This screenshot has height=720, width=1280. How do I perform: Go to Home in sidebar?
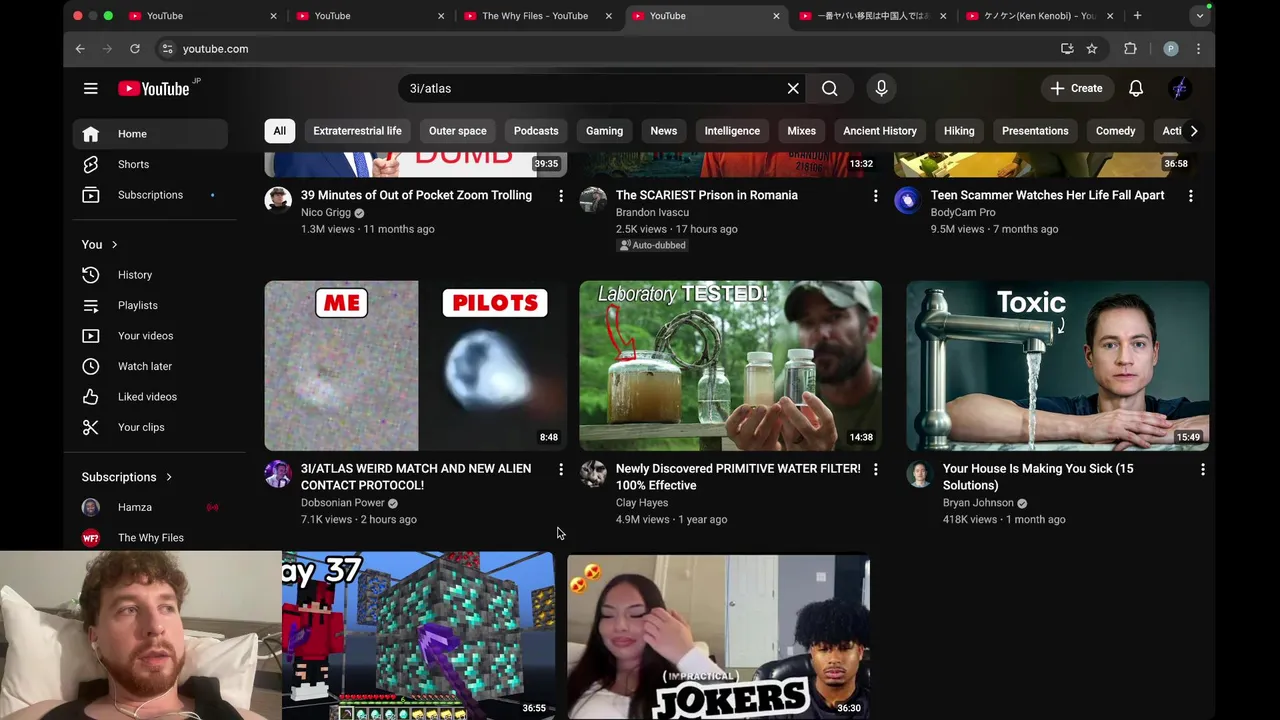[150, 134]
